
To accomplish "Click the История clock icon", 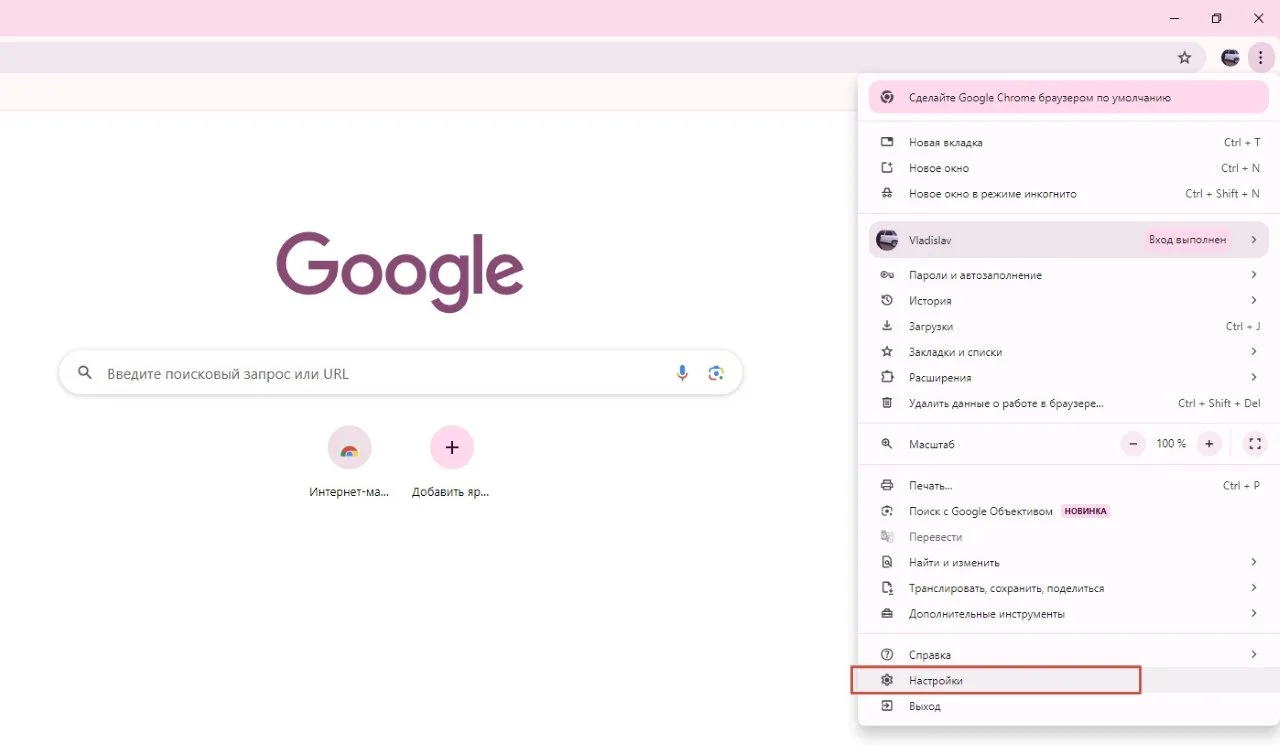I will pos(887,300).
